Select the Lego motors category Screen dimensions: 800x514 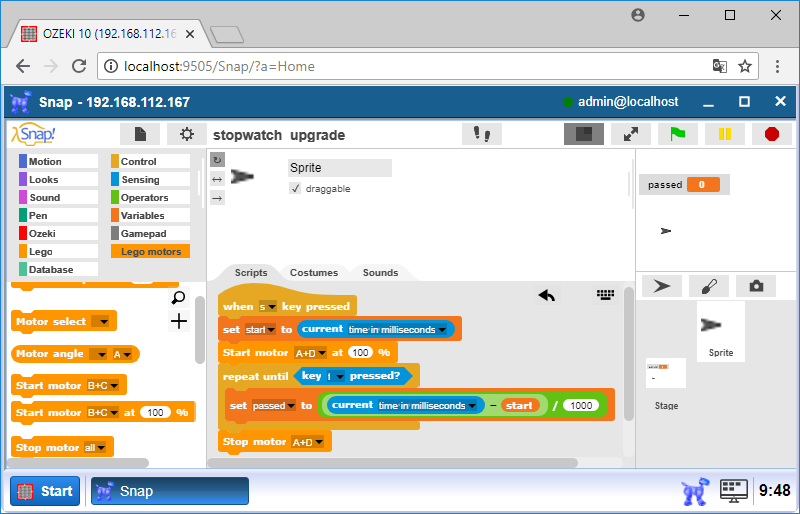(x=151, y=251)
